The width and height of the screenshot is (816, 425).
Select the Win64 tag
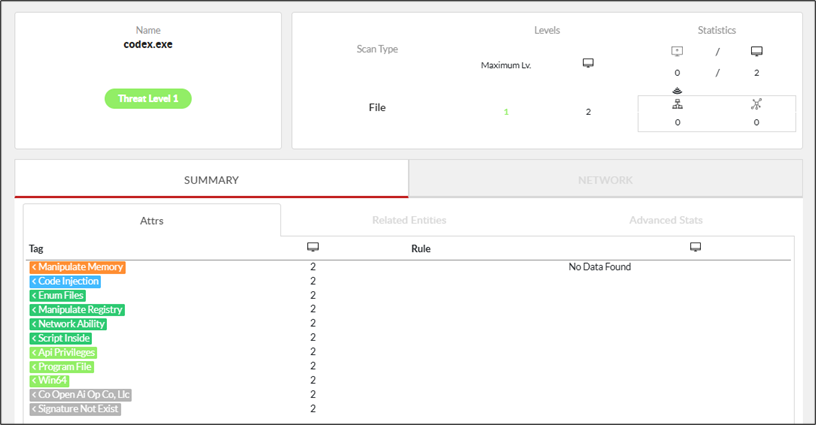tap(49, 380)
